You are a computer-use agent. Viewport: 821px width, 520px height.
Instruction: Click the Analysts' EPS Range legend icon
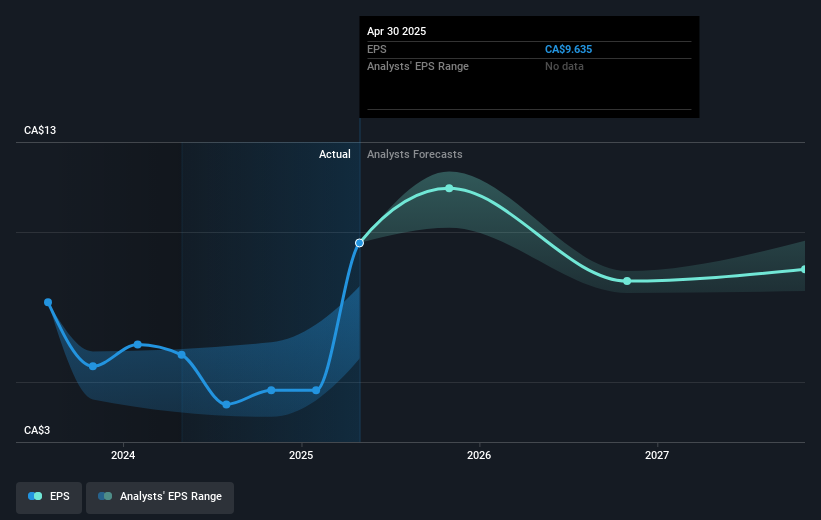pyautogui.click(x=105, y=496)
